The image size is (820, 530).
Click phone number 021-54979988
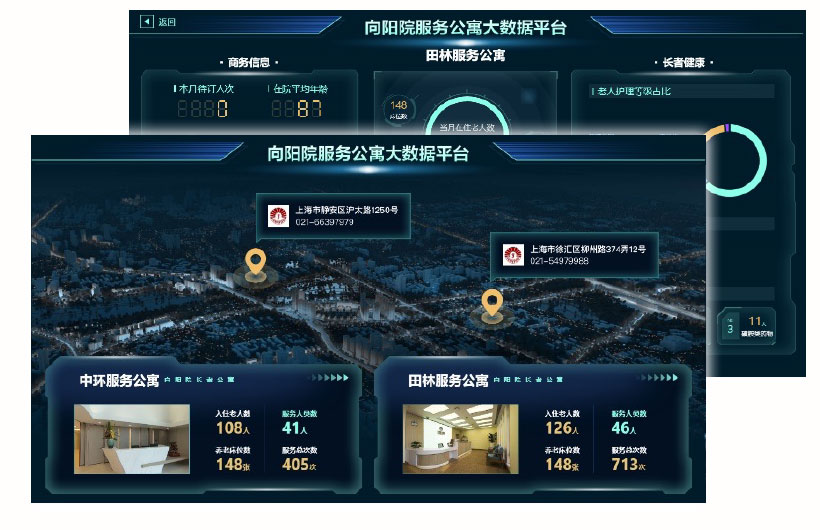coord(558,261)
